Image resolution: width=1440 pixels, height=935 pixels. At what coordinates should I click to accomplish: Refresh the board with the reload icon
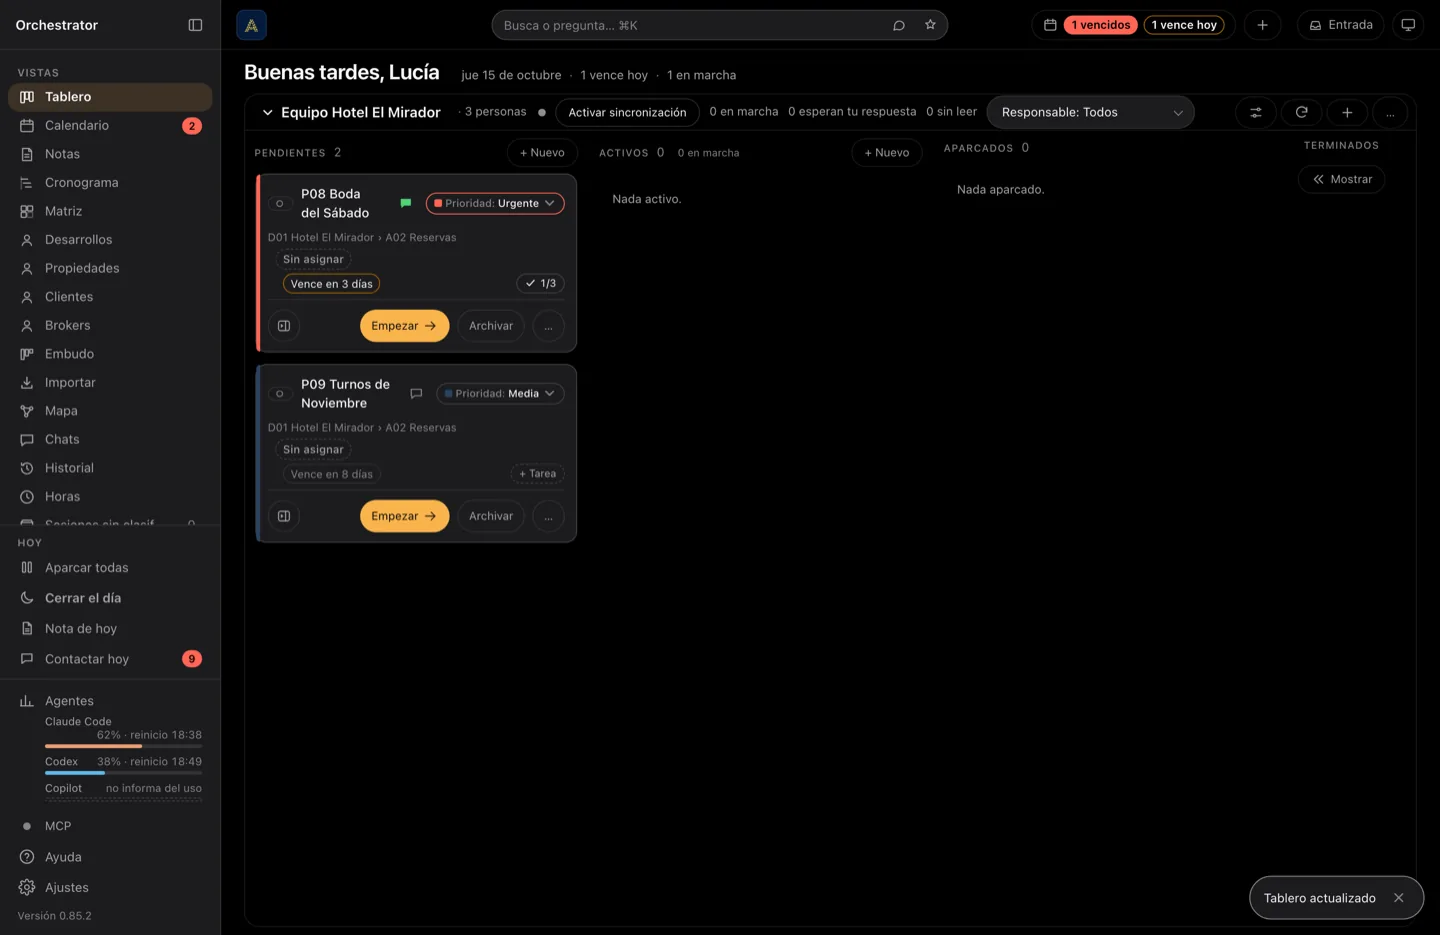1301,112
